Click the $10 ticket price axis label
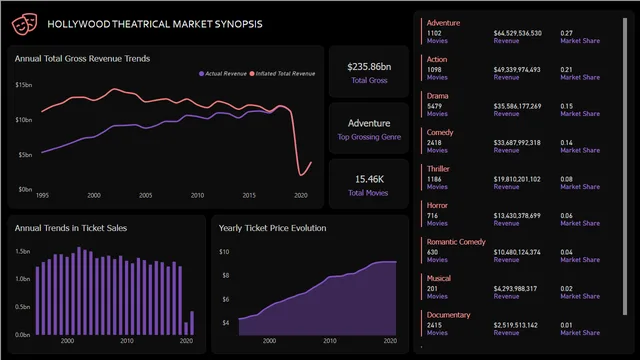 coord(224,252)
